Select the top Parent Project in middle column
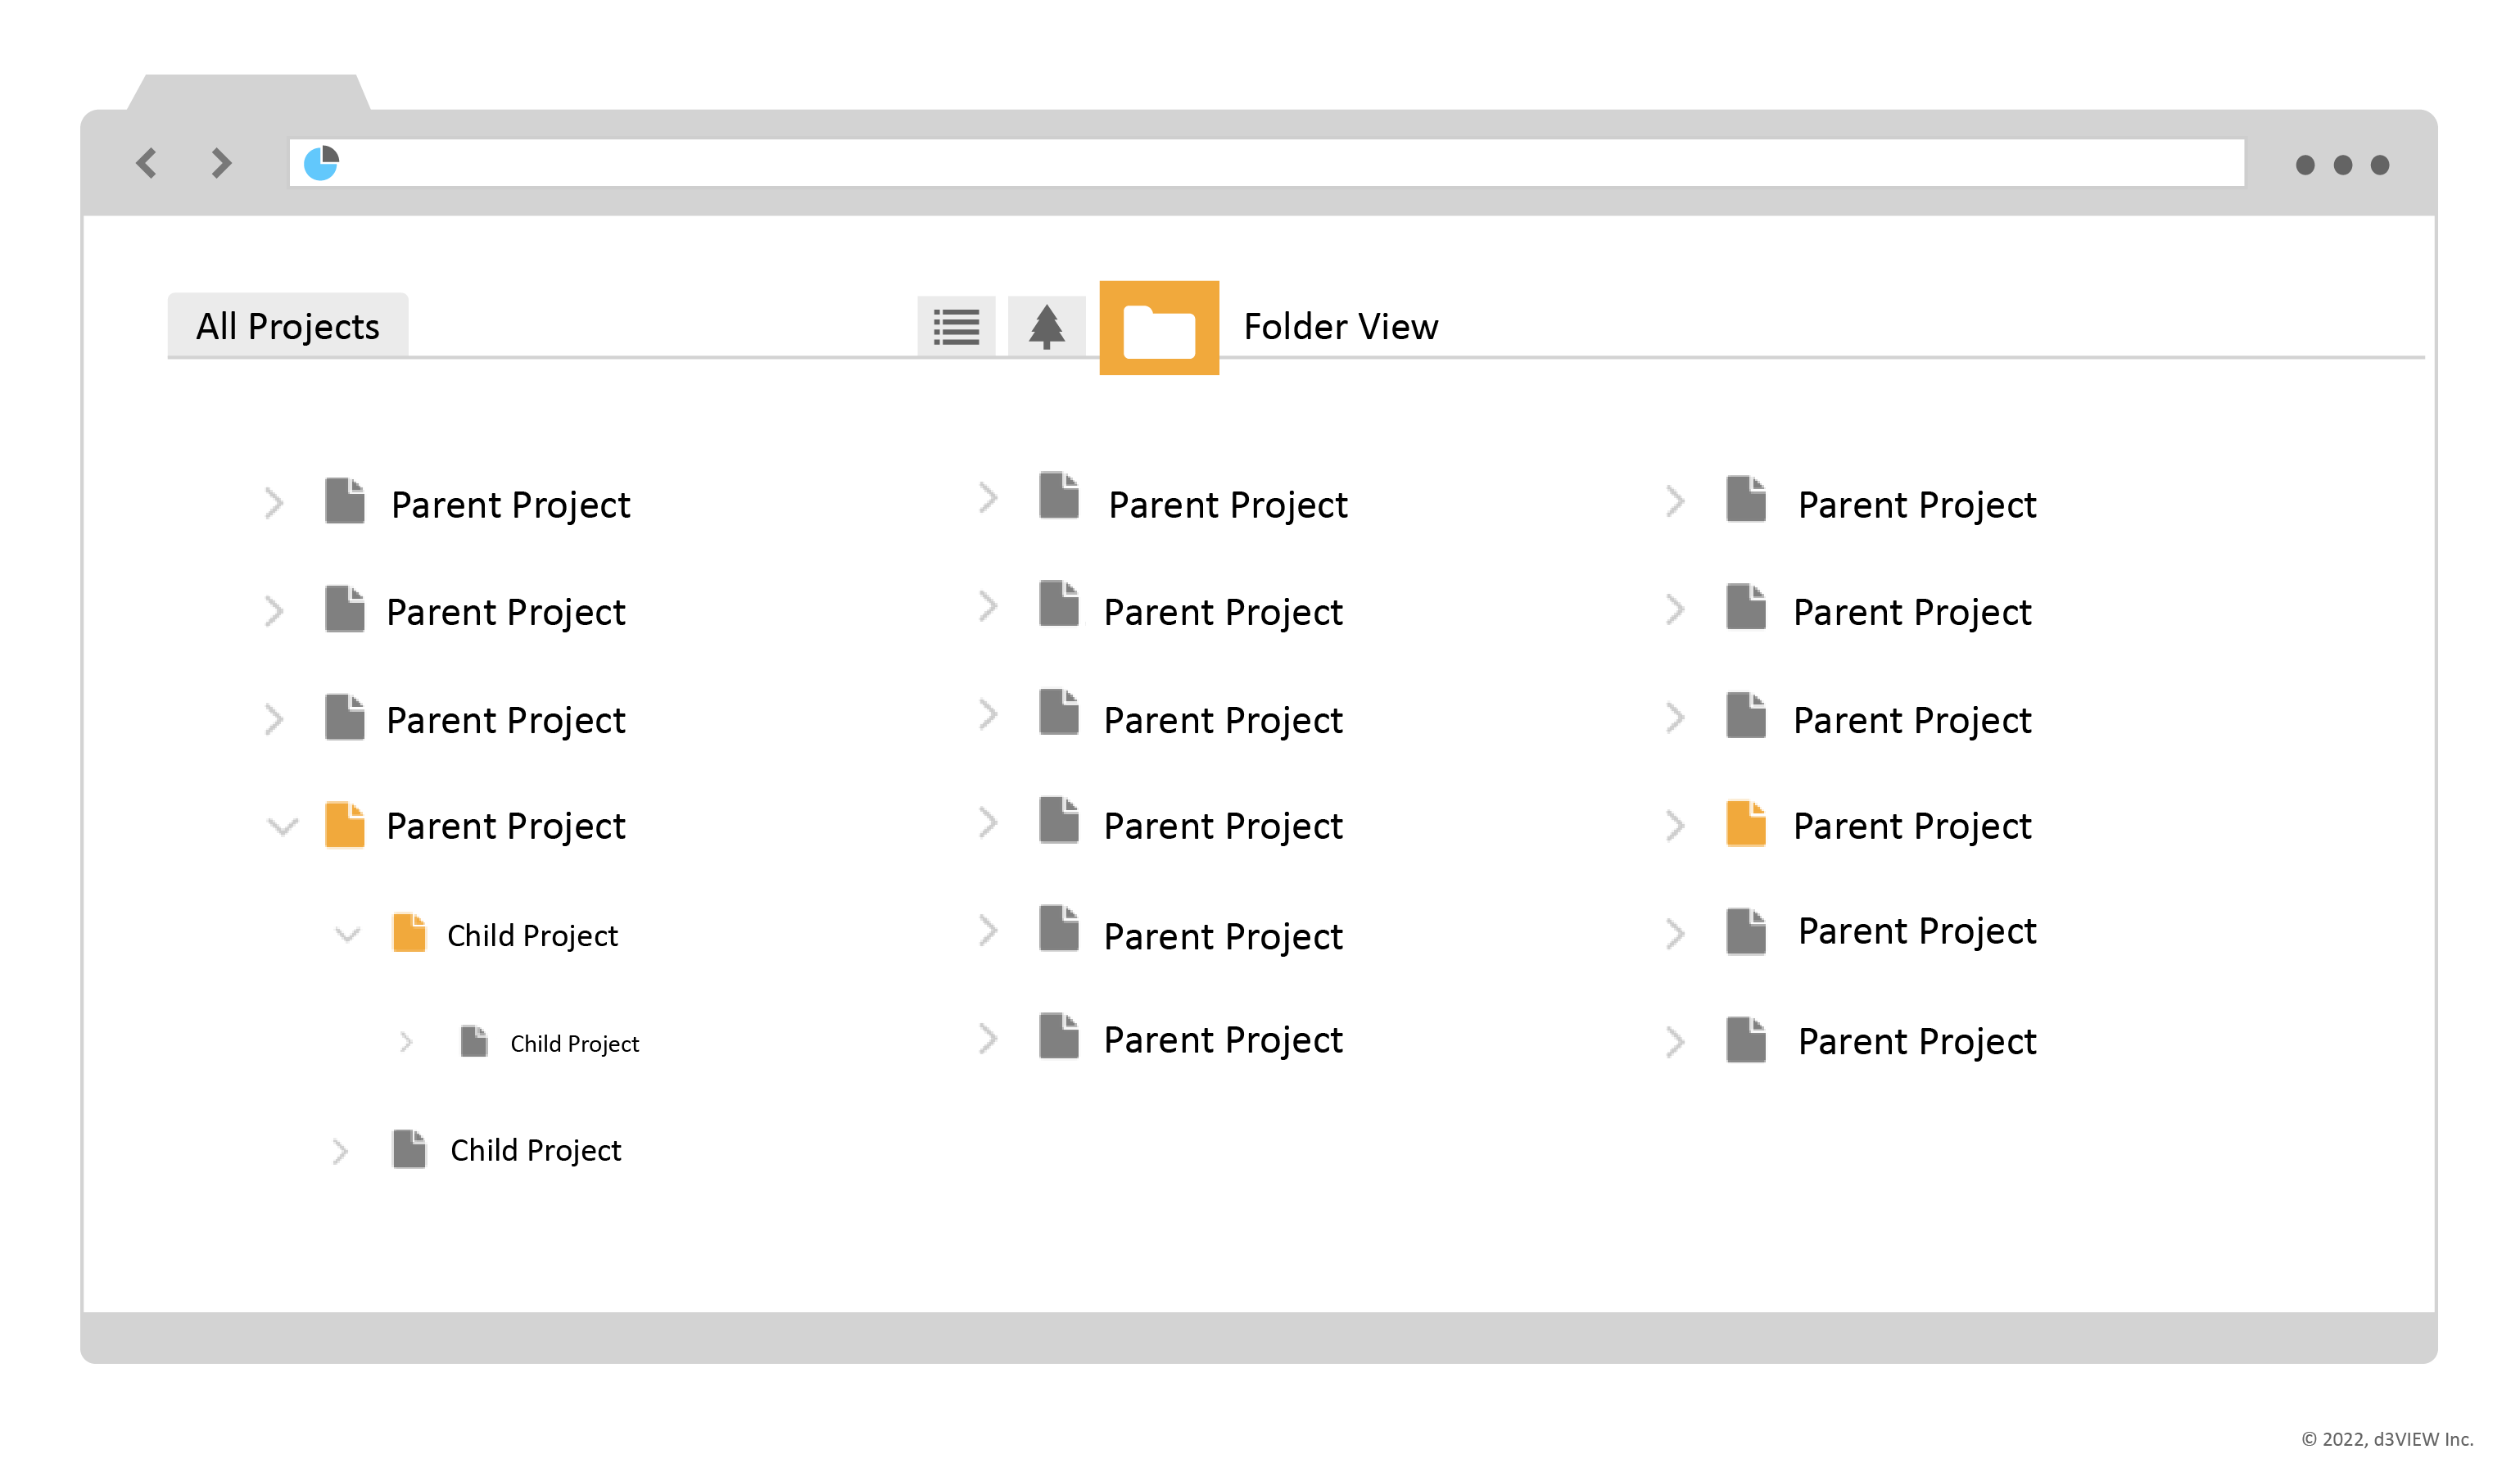2520x1472 pixels. pos(1227,505)
